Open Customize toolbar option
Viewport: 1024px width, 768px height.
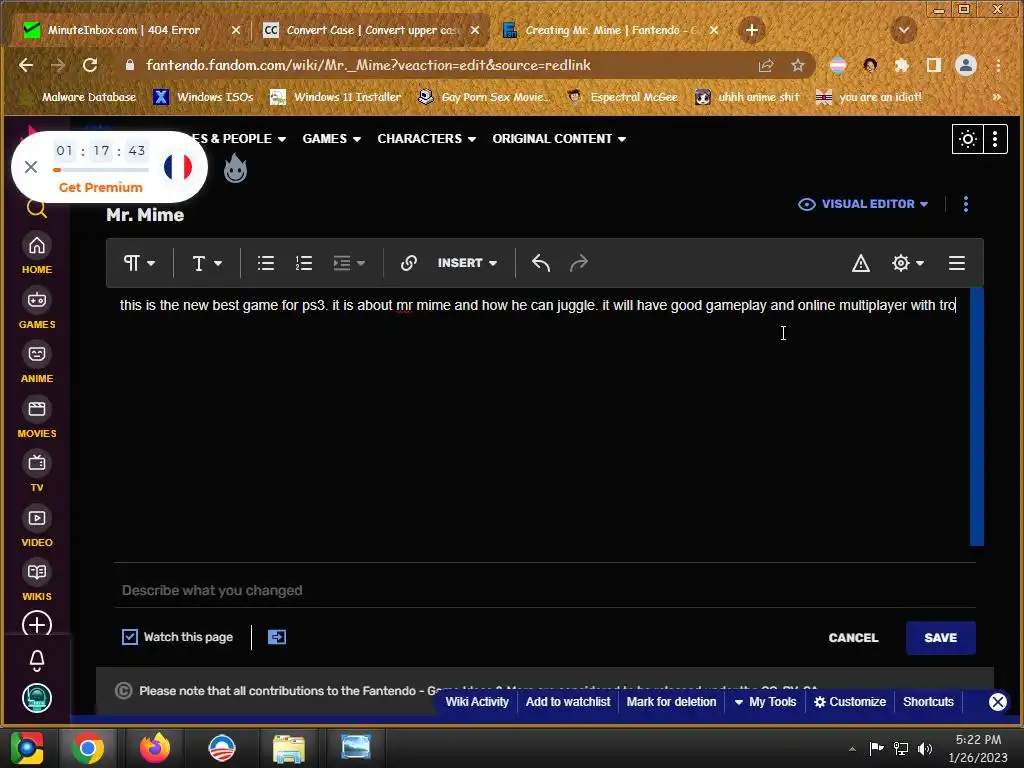(x=850, y=702)
